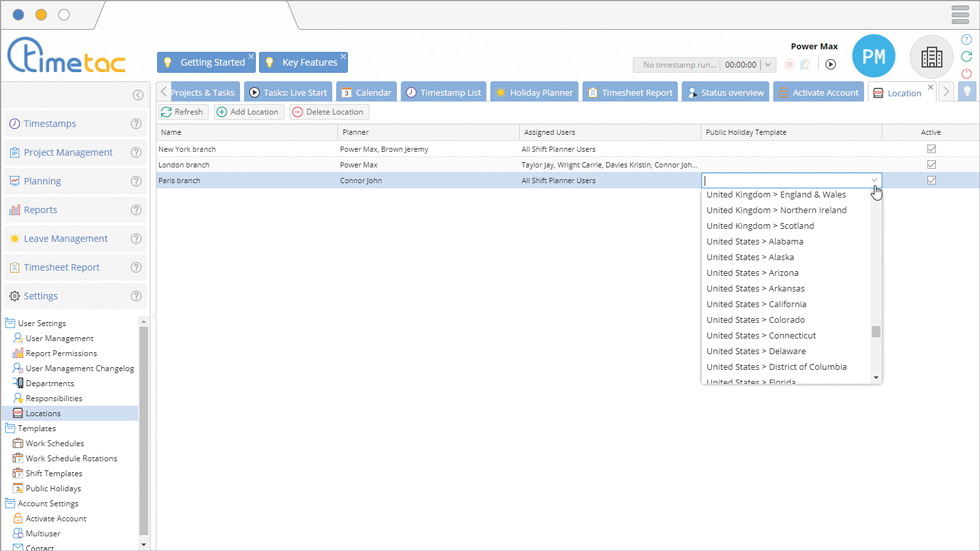The image size is (980, 551).
Task: Select United States > California from list
Action: tap(756, 304)
